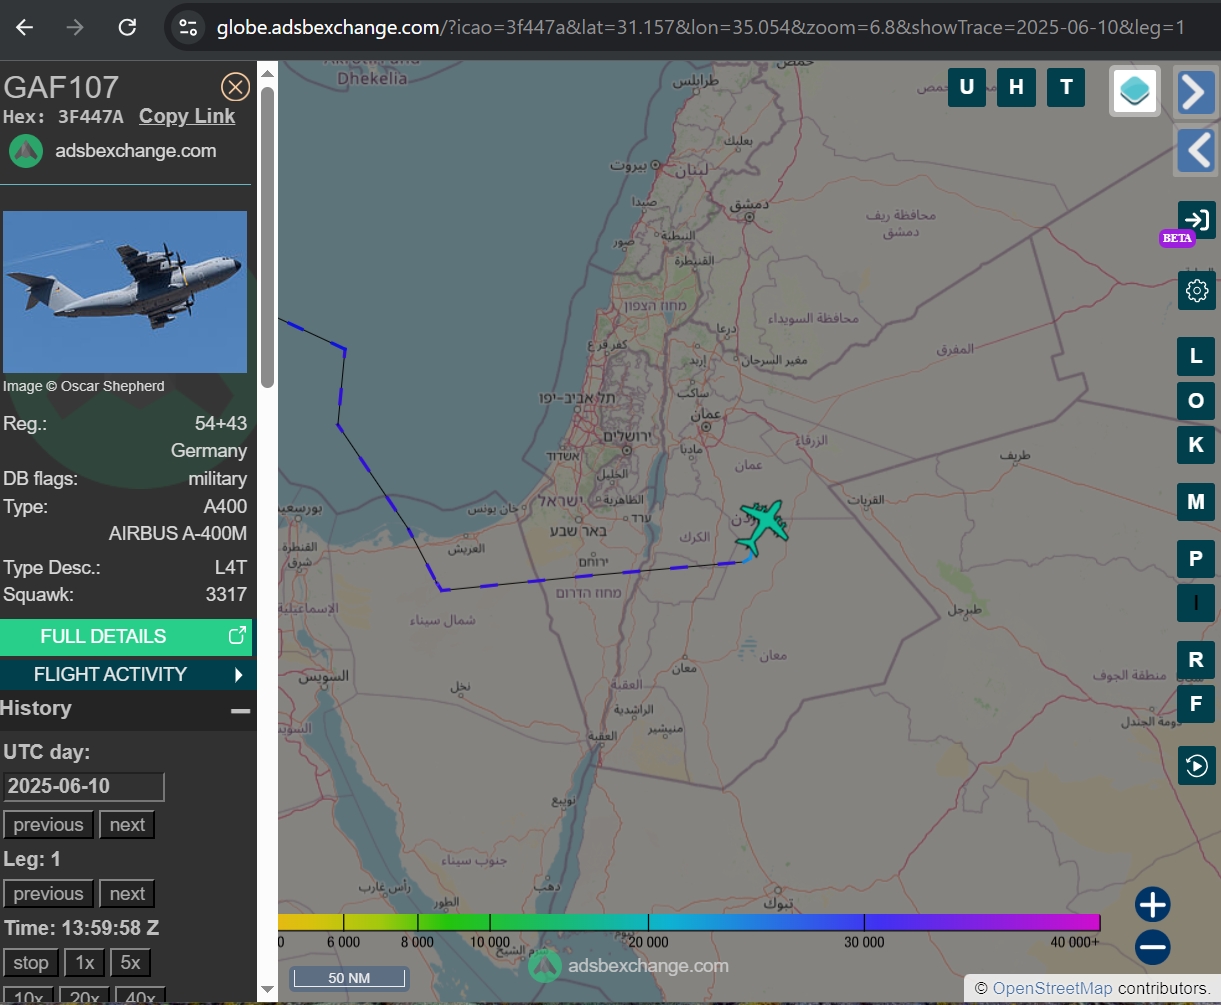Viewport: 1221px width, 1005px height.
Task: Open the map layers selector
Action: click(x=1134, y=91)
